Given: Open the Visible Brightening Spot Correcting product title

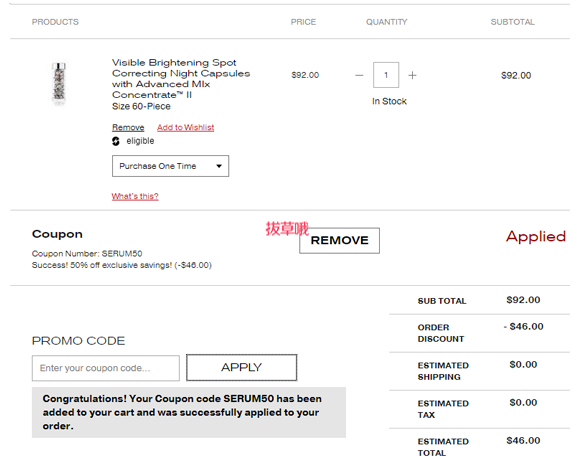Looking at the screenshot, I should tap(181, 79).
